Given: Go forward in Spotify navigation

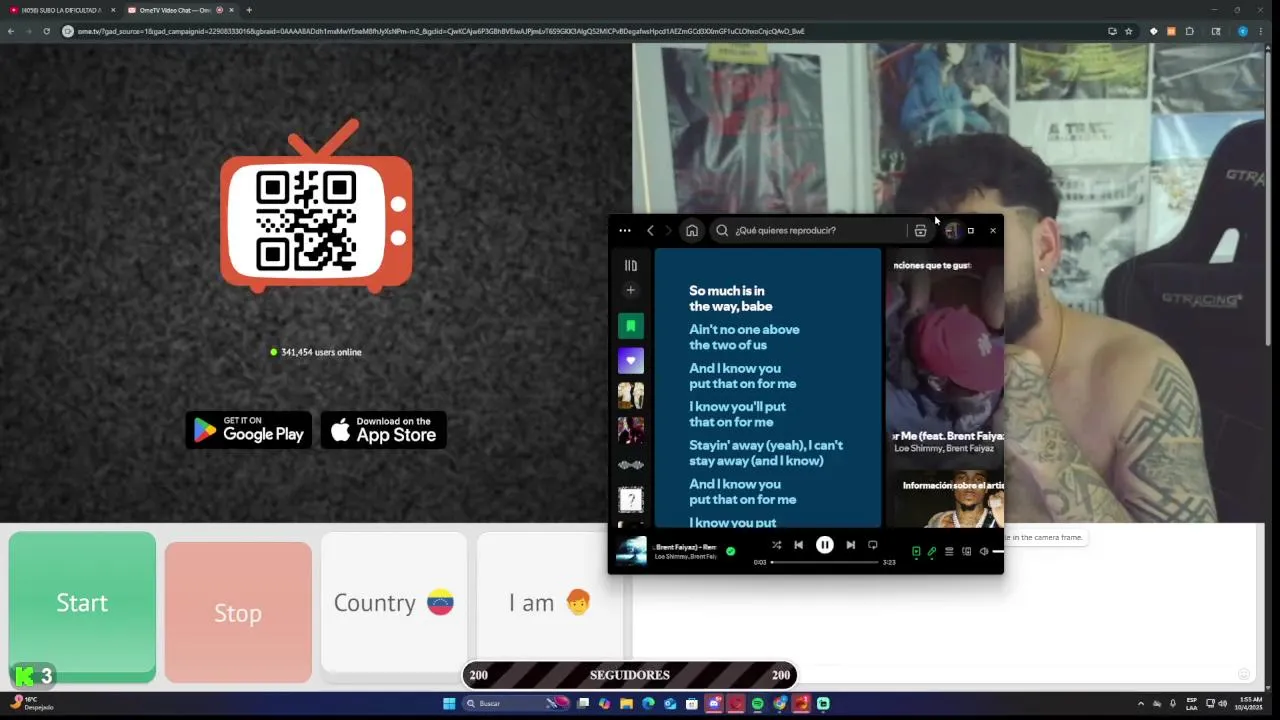Looking at the screenshot, I should click(x=668, y=230).
